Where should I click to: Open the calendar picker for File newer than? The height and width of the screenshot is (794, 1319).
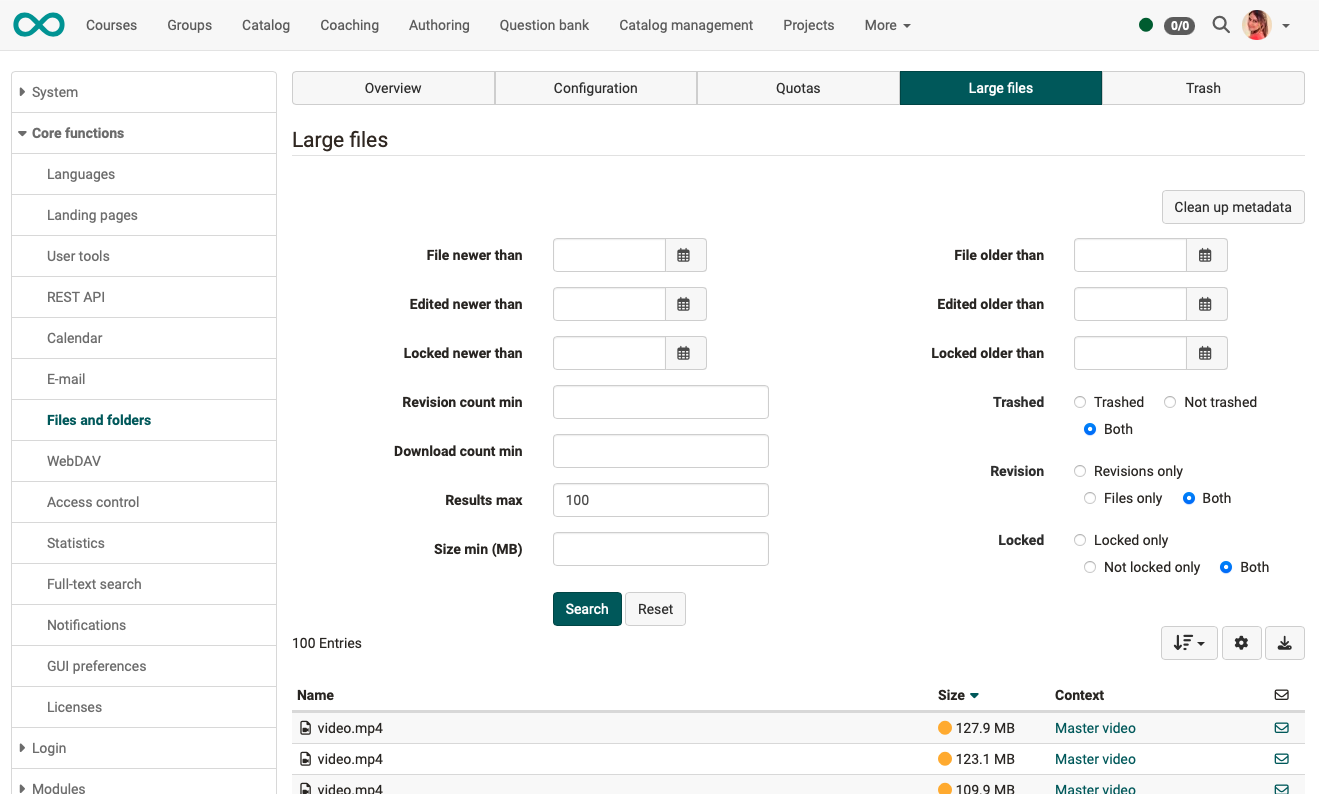(x=685, y=255)
